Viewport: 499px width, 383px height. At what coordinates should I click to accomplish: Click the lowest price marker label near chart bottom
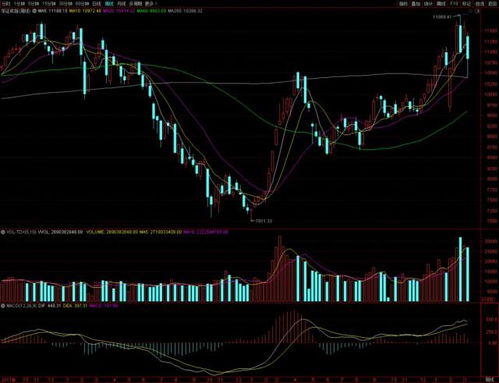tap(264, 221)
